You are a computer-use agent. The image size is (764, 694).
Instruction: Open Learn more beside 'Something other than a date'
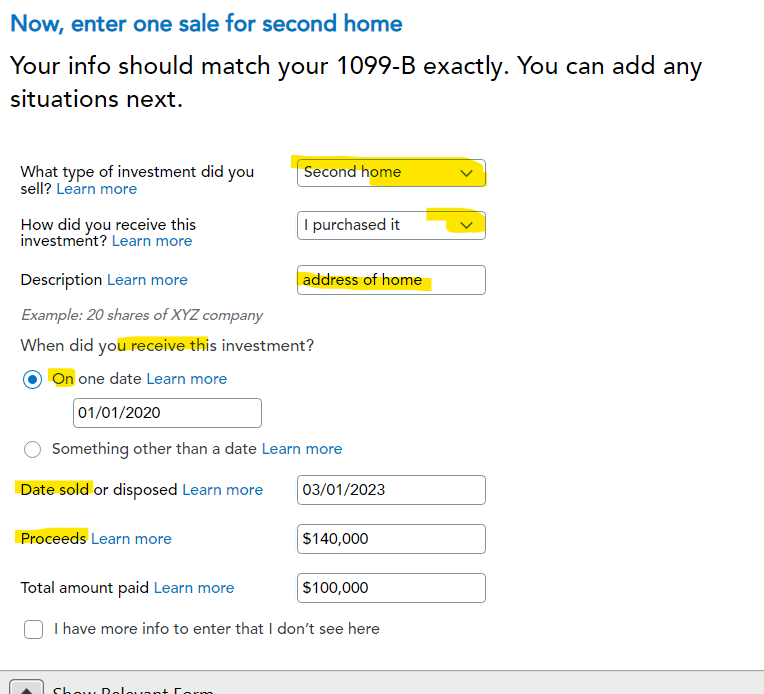click(302, 449)
